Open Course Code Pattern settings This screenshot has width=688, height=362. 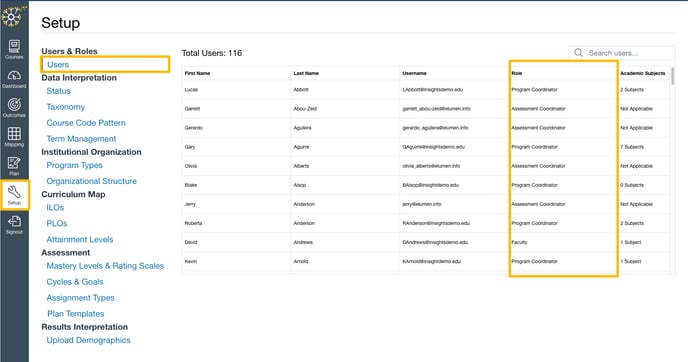(x=86, y=123)
